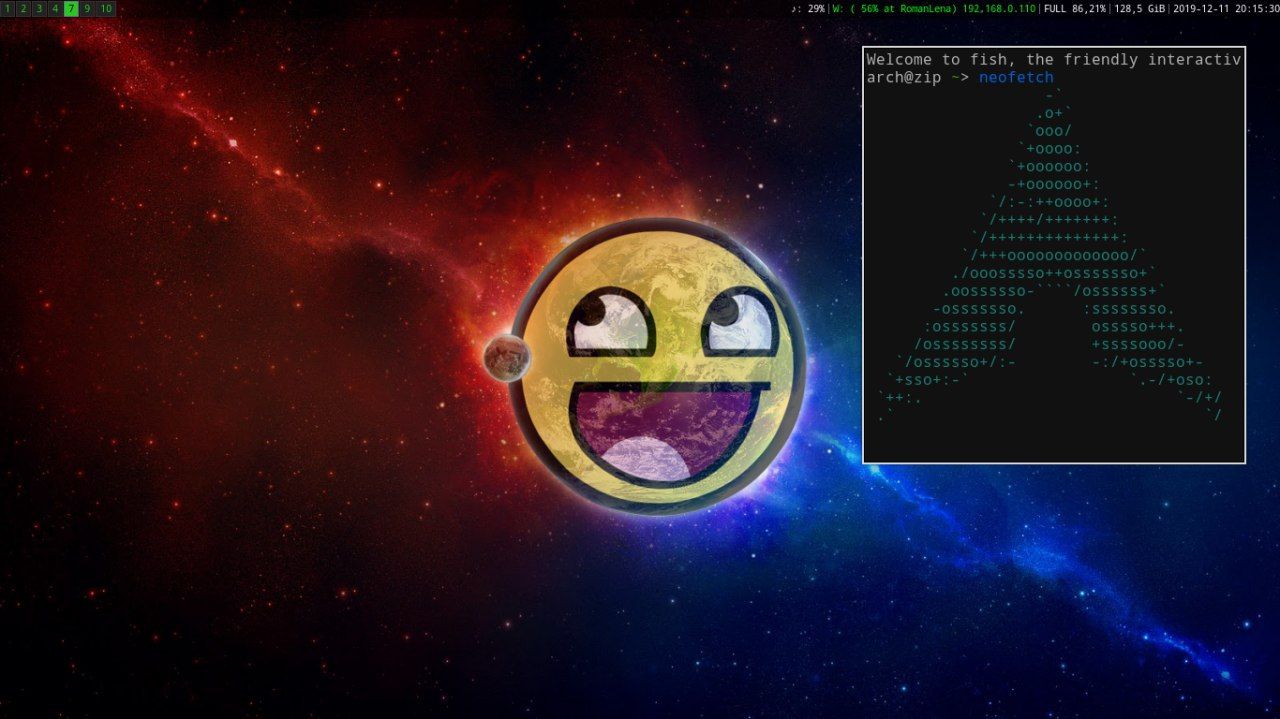Click the IP address 192.168.0.110

tap(999, 8)
